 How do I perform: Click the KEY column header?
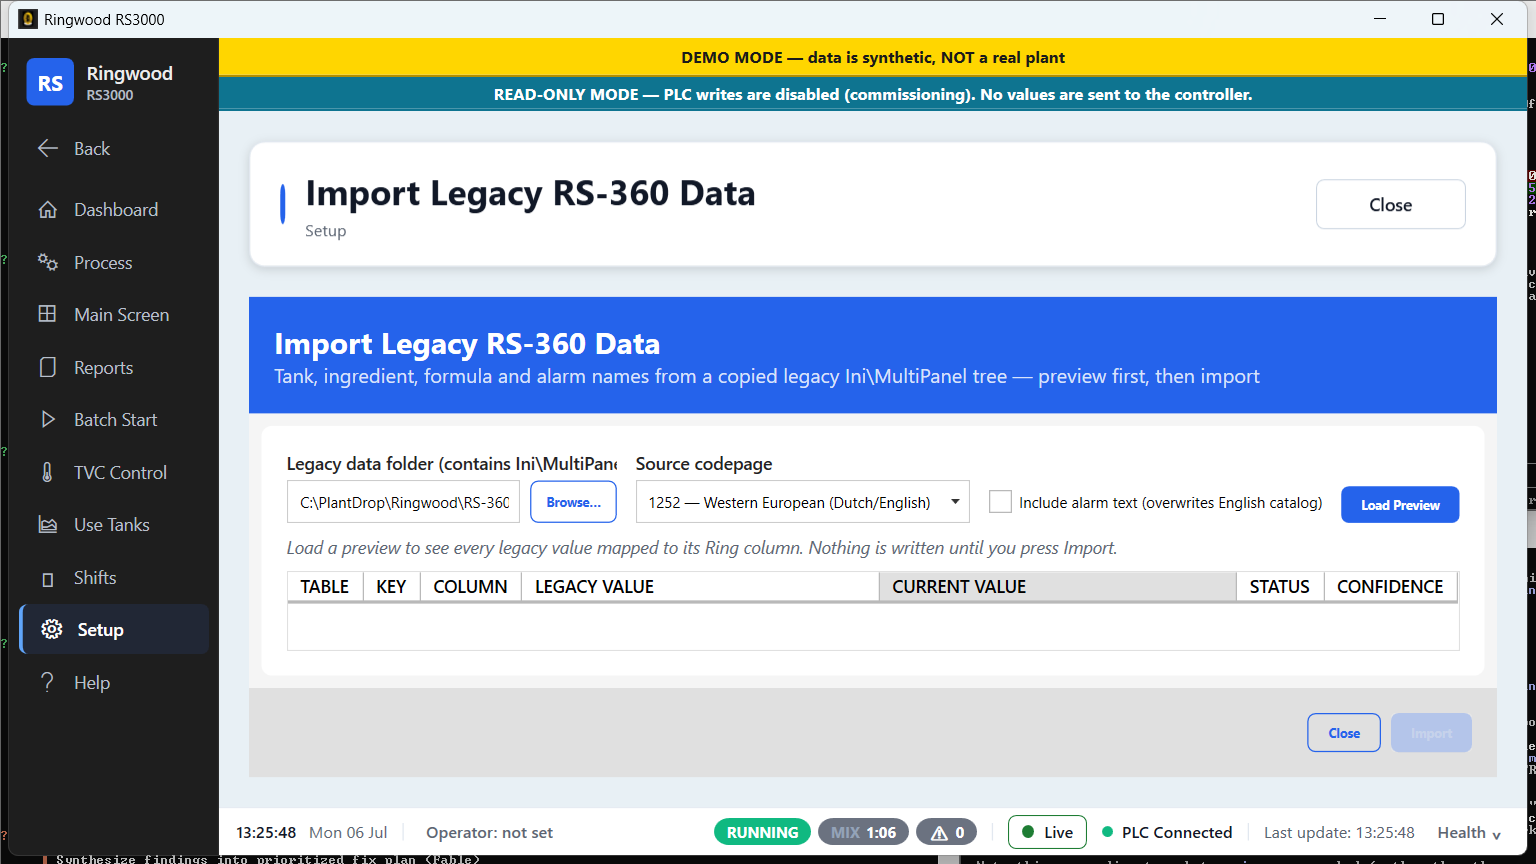(x=391, y=587)
